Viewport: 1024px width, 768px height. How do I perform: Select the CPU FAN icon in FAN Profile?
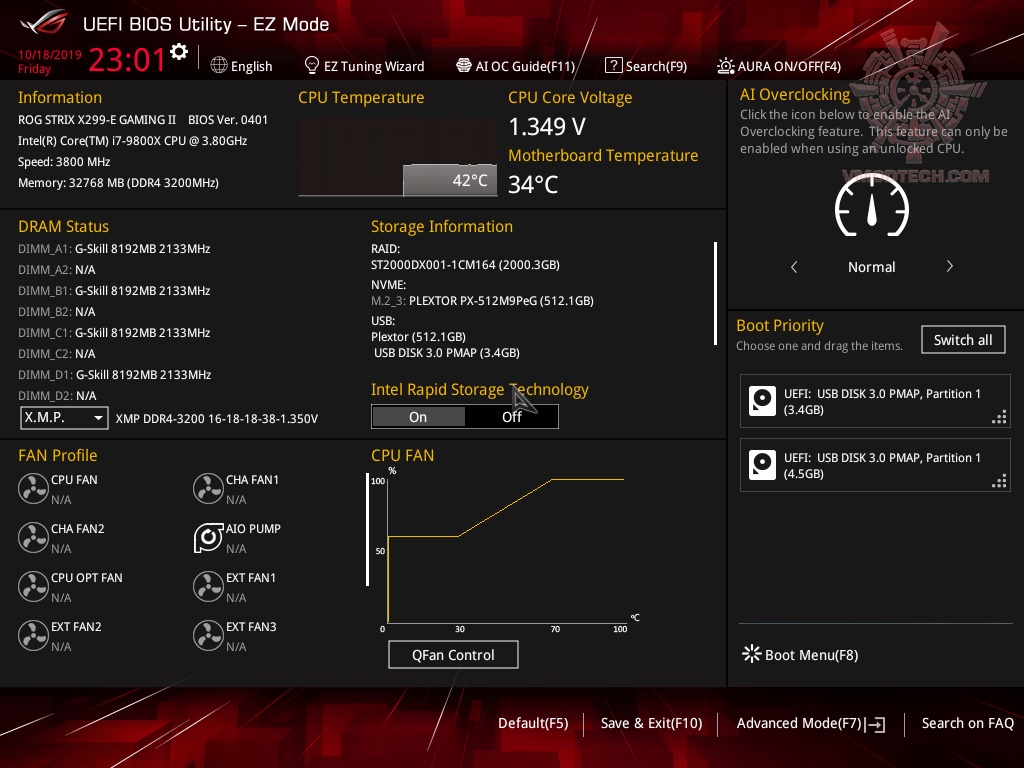(x=33, y=488)
